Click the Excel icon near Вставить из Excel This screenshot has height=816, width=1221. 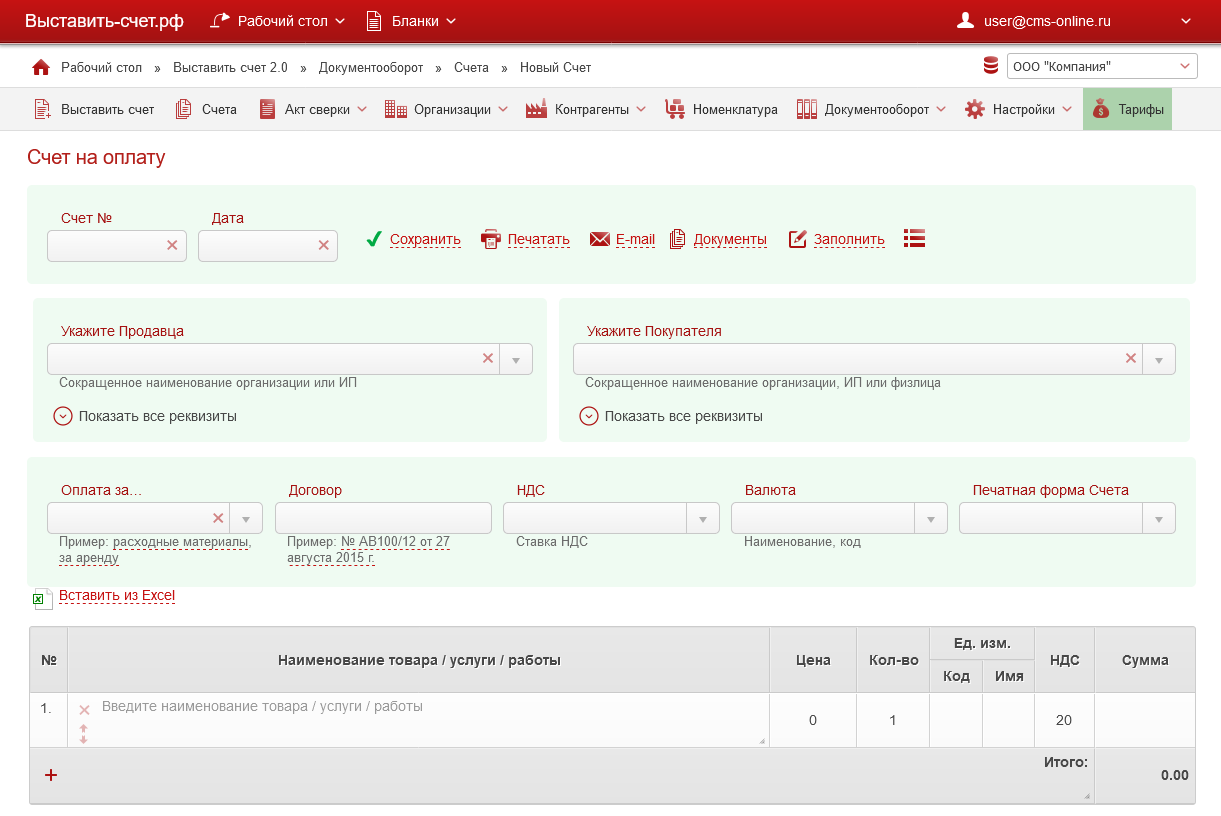tap(42, 598)
